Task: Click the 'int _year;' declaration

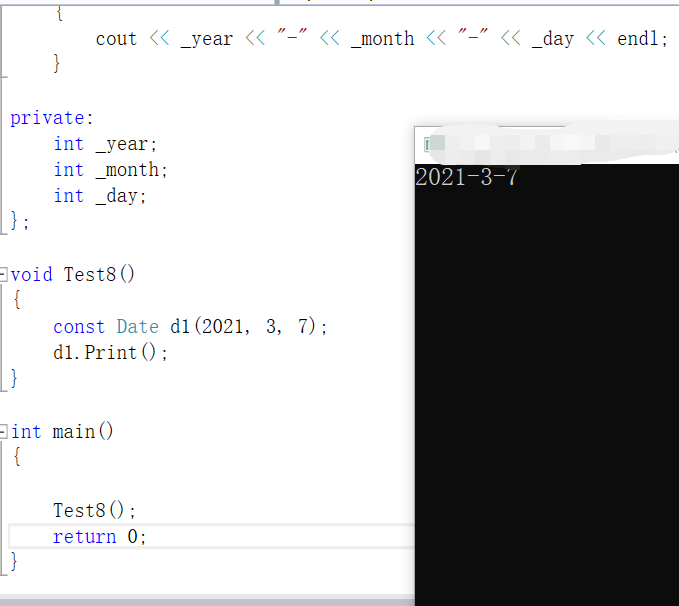Action: [105, 144]
